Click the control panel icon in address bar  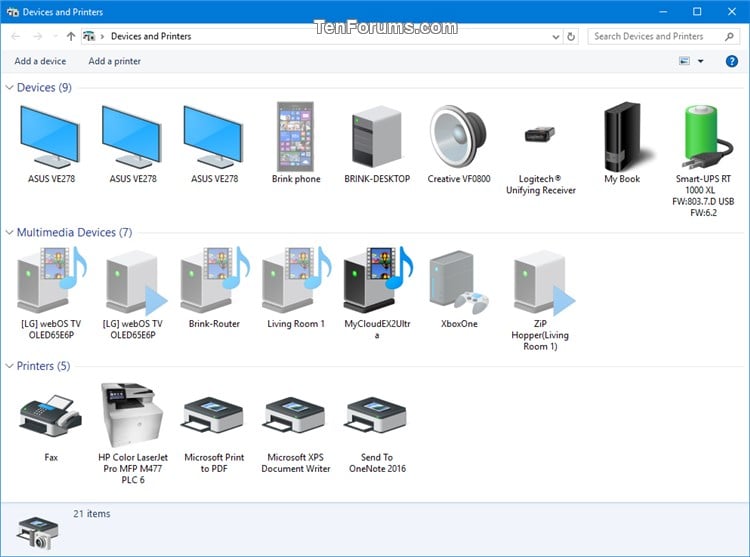point(88,36)
